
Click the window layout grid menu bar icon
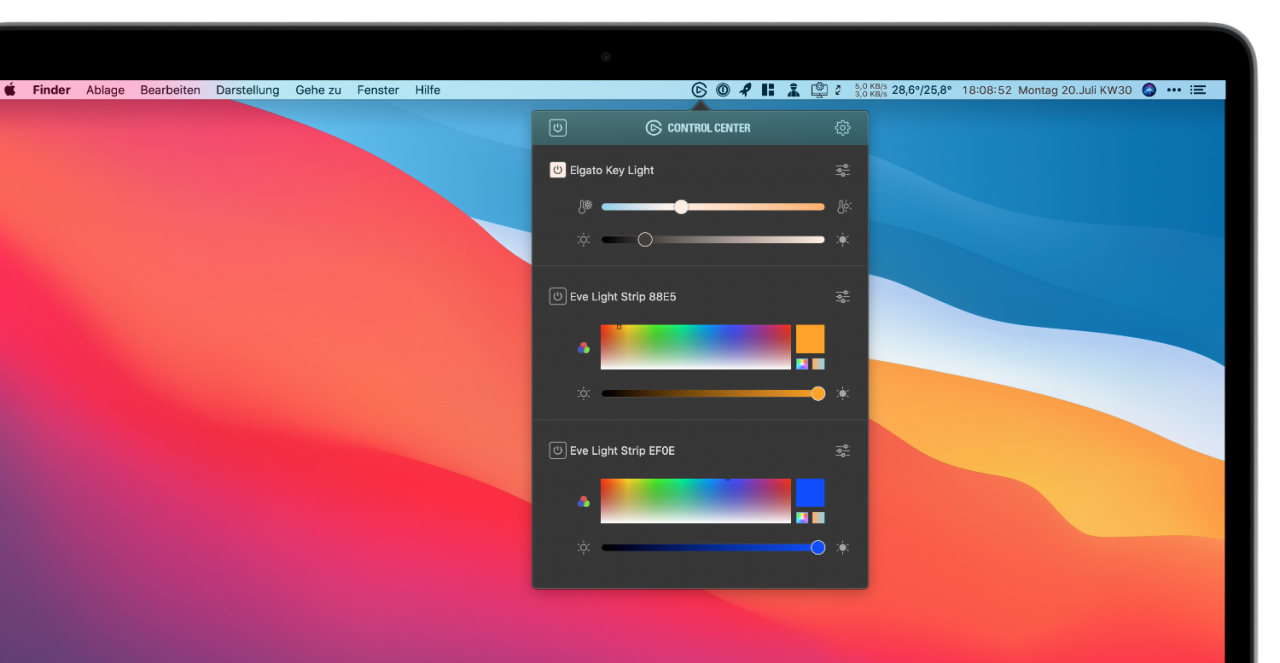(768, 90)
